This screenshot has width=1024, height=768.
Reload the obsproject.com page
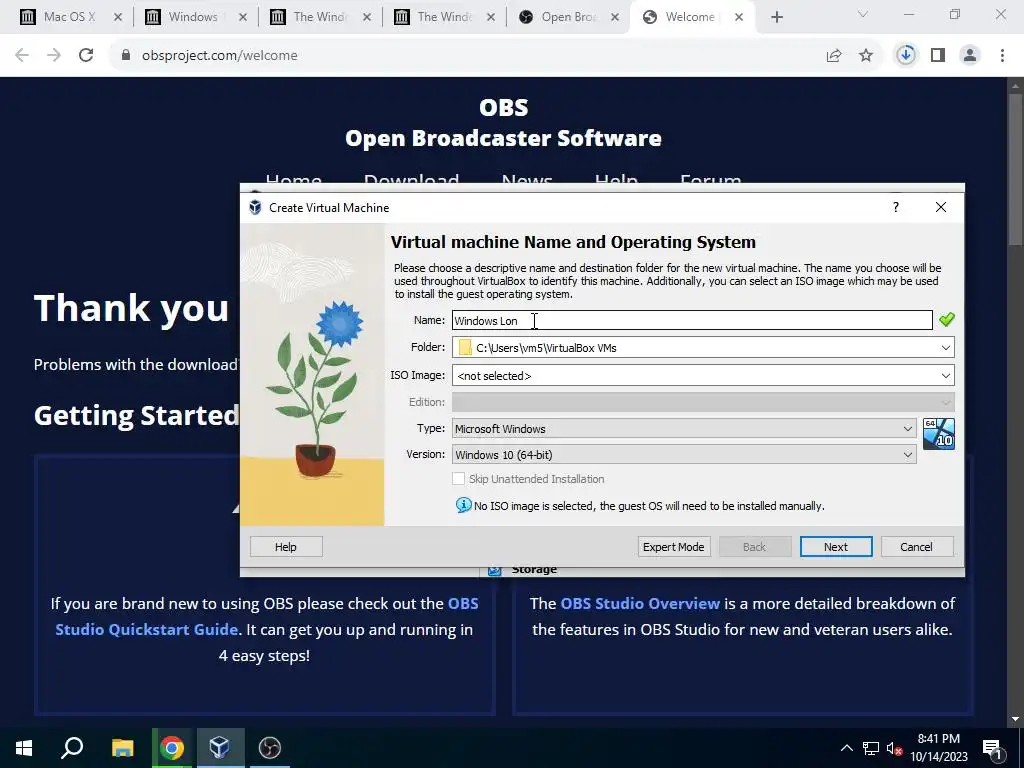[x=86, y=56]
